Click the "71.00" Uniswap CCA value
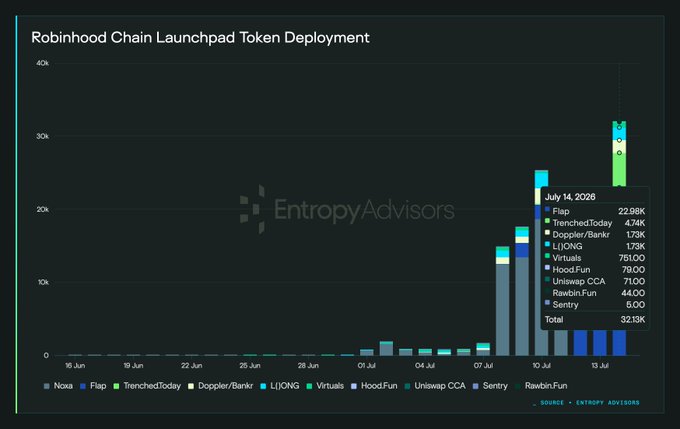 [634, 282]
